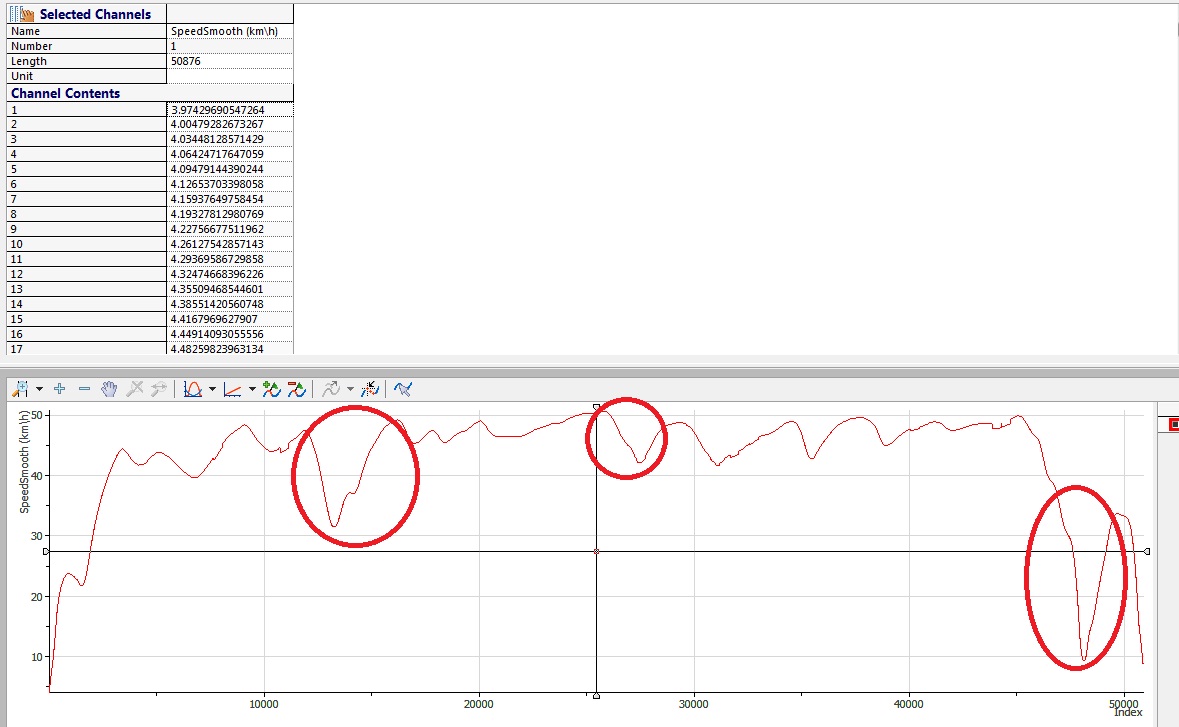Viewport: 1179px width, 727px height.
Task: Click the cursor crosshair mode icon
Action: coord(369,389)
